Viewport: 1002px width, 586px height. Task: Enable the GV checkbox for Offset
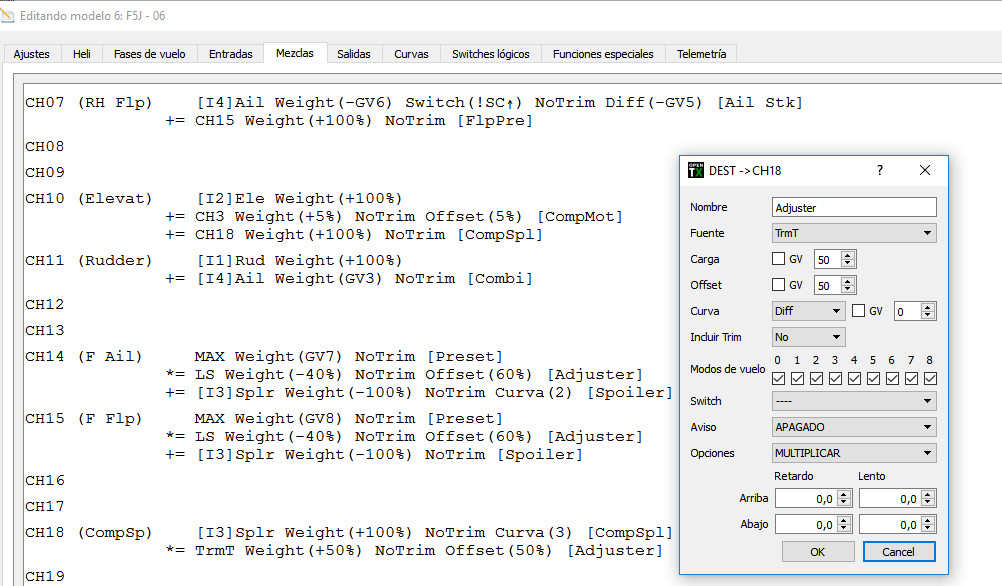pos(779,285)
